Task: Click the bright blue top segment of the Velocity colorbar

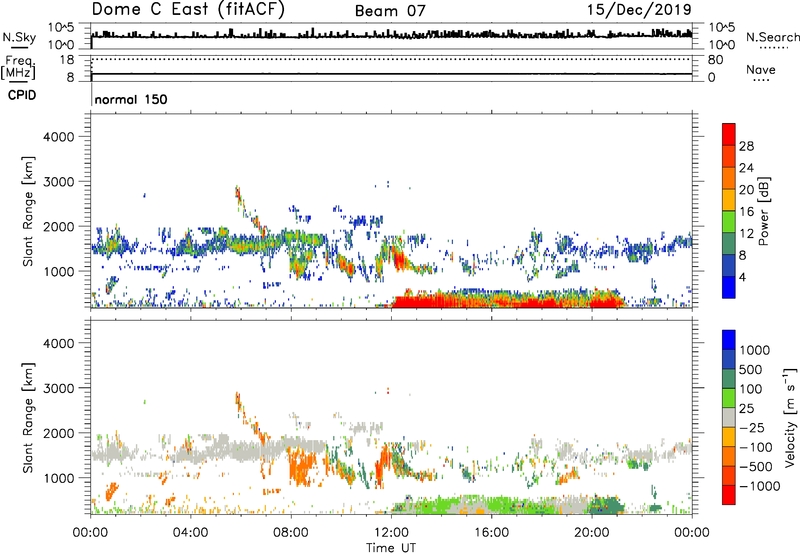Action: click(x=729, y=340)
